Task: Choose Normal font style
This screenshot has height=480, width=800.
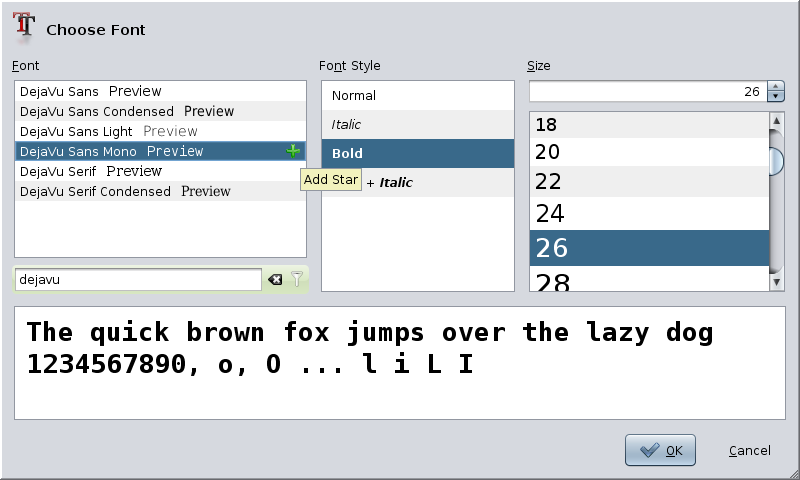Action: (x=418, y=95)
